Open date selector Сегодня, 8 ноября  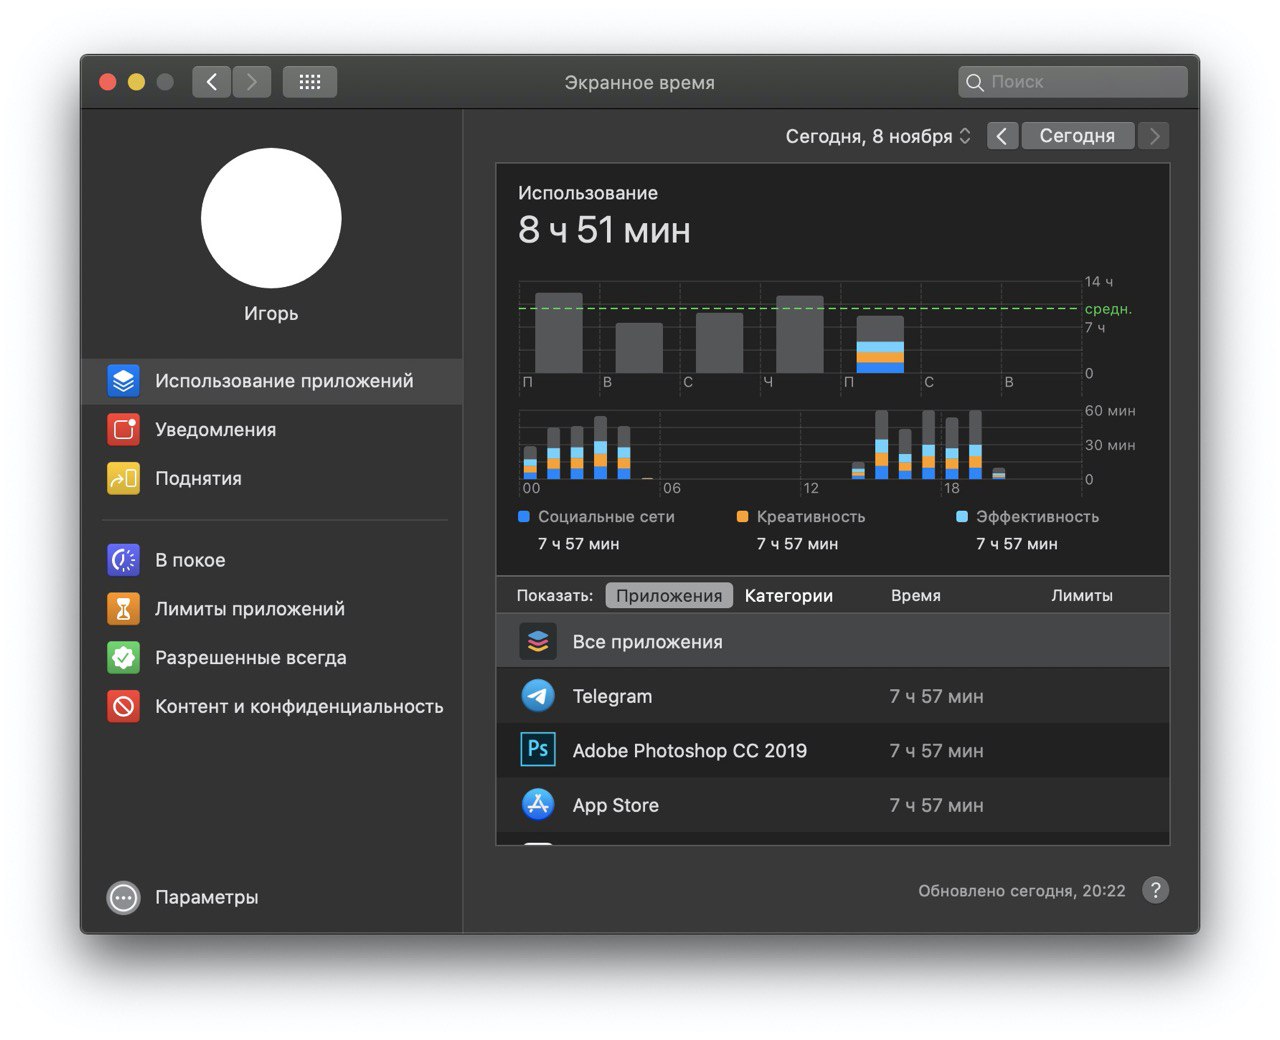[878, 136]
